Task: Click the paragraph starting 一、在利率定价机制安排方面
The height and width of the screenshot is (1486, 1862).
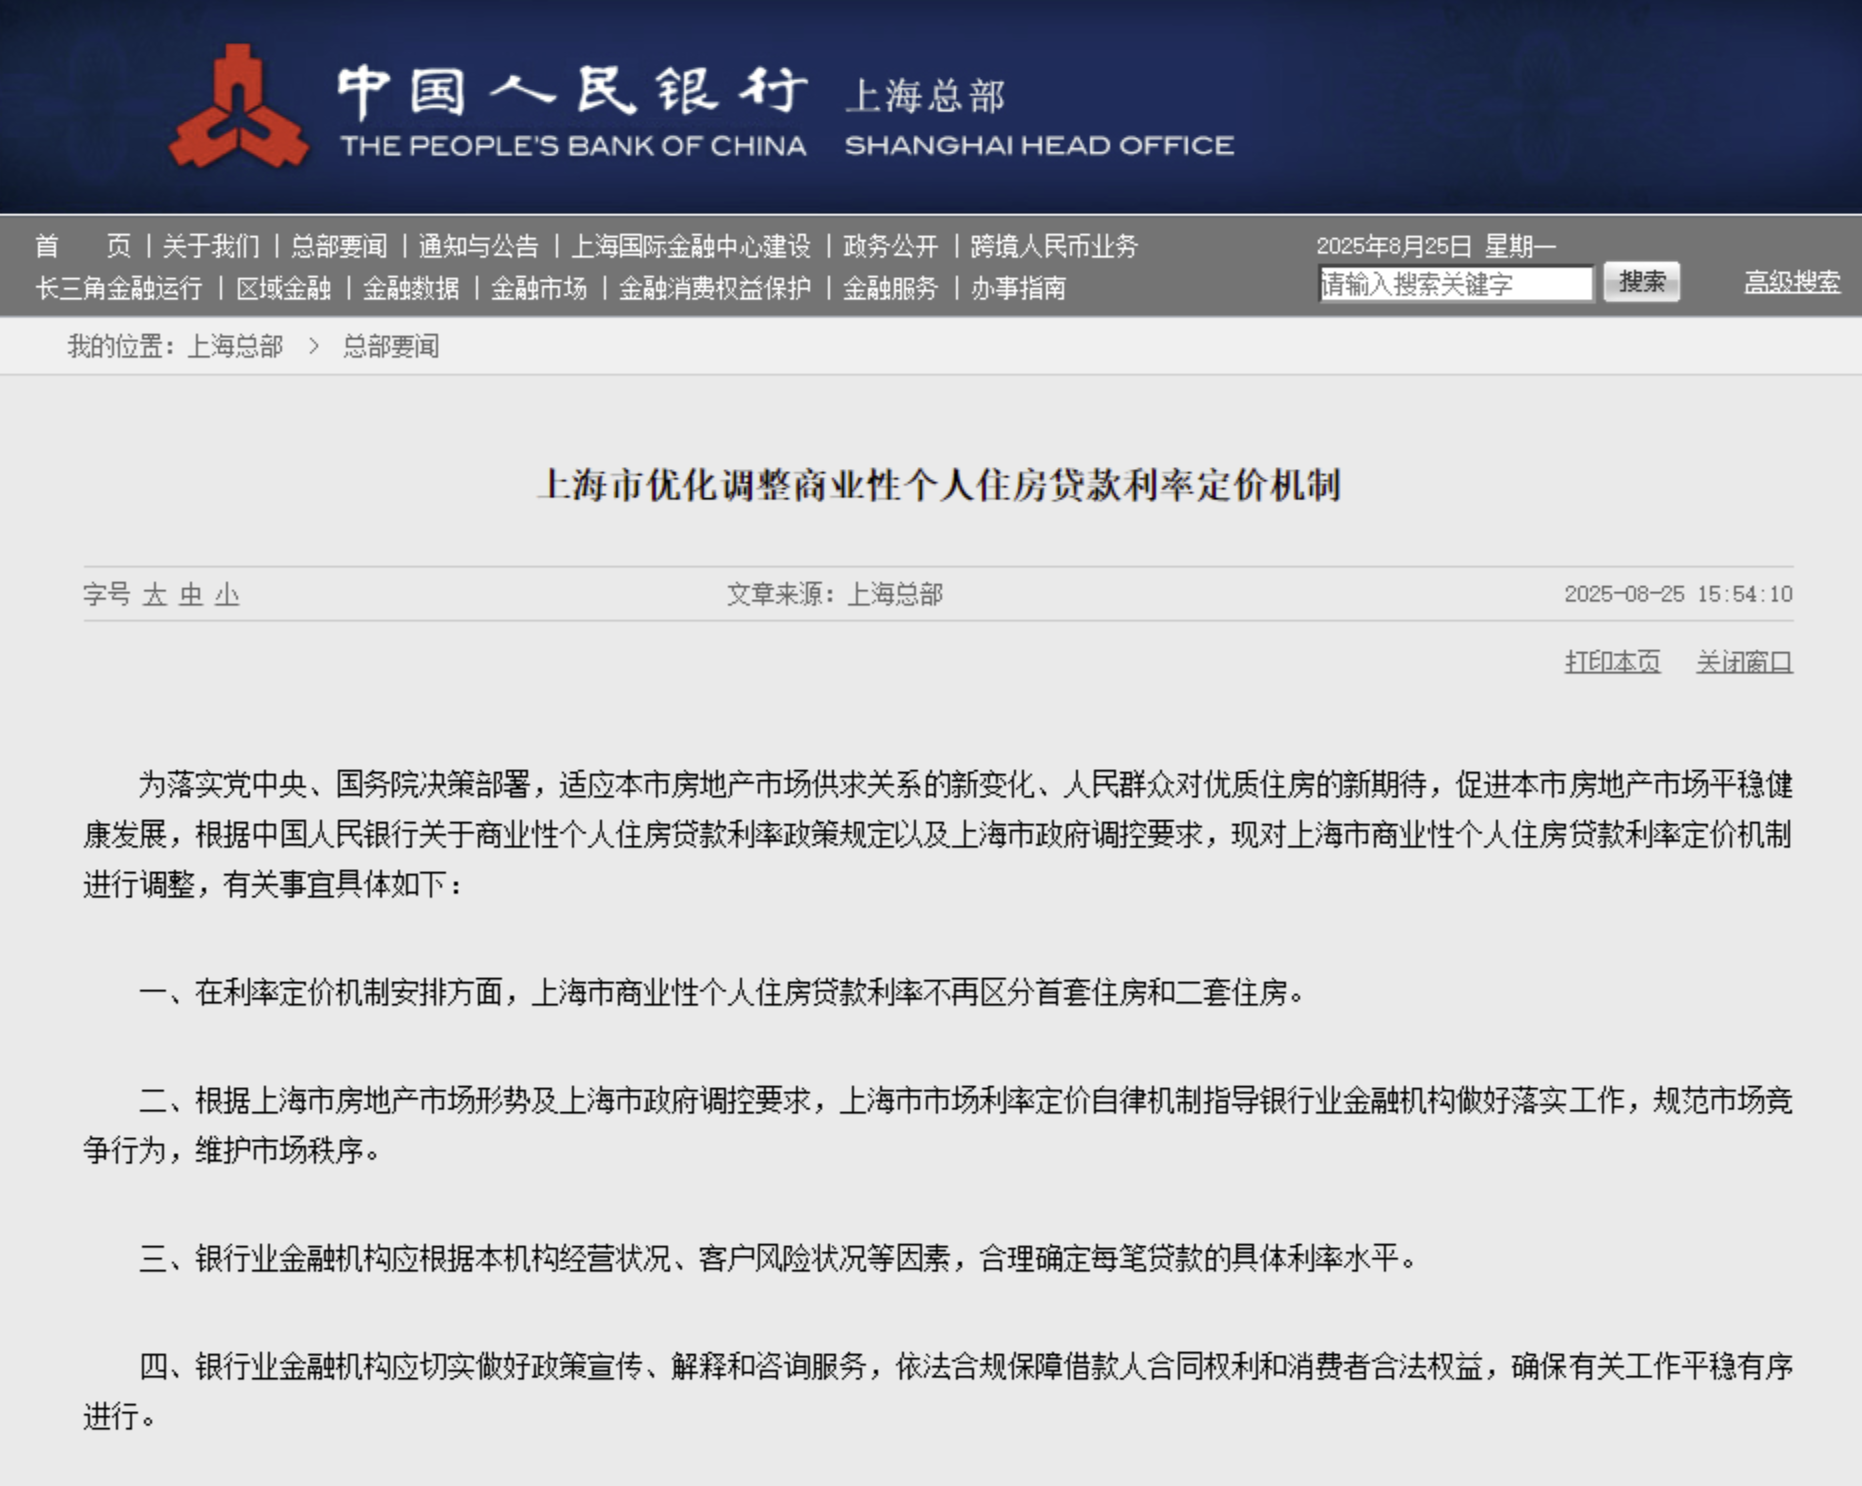Action: pos(724,993)
